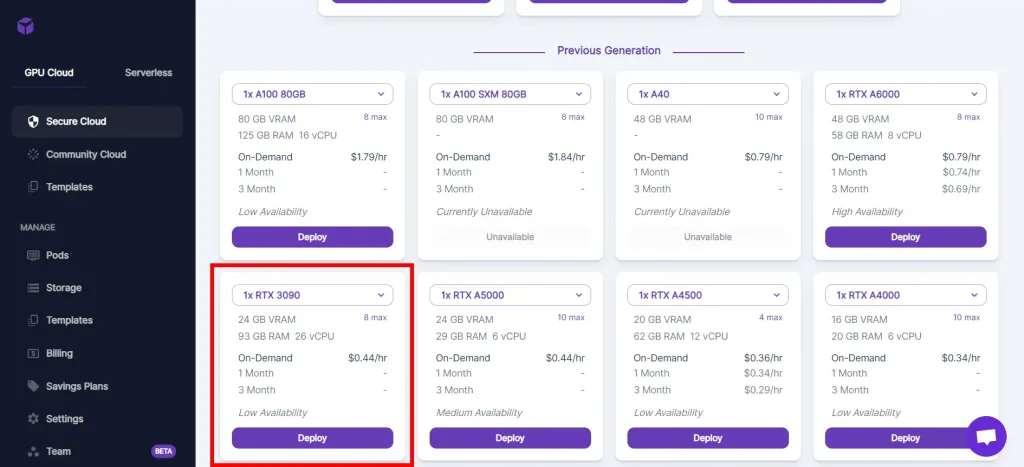Open the chat support bubble
Screen dimensions: 1024x467
(986, 436)
